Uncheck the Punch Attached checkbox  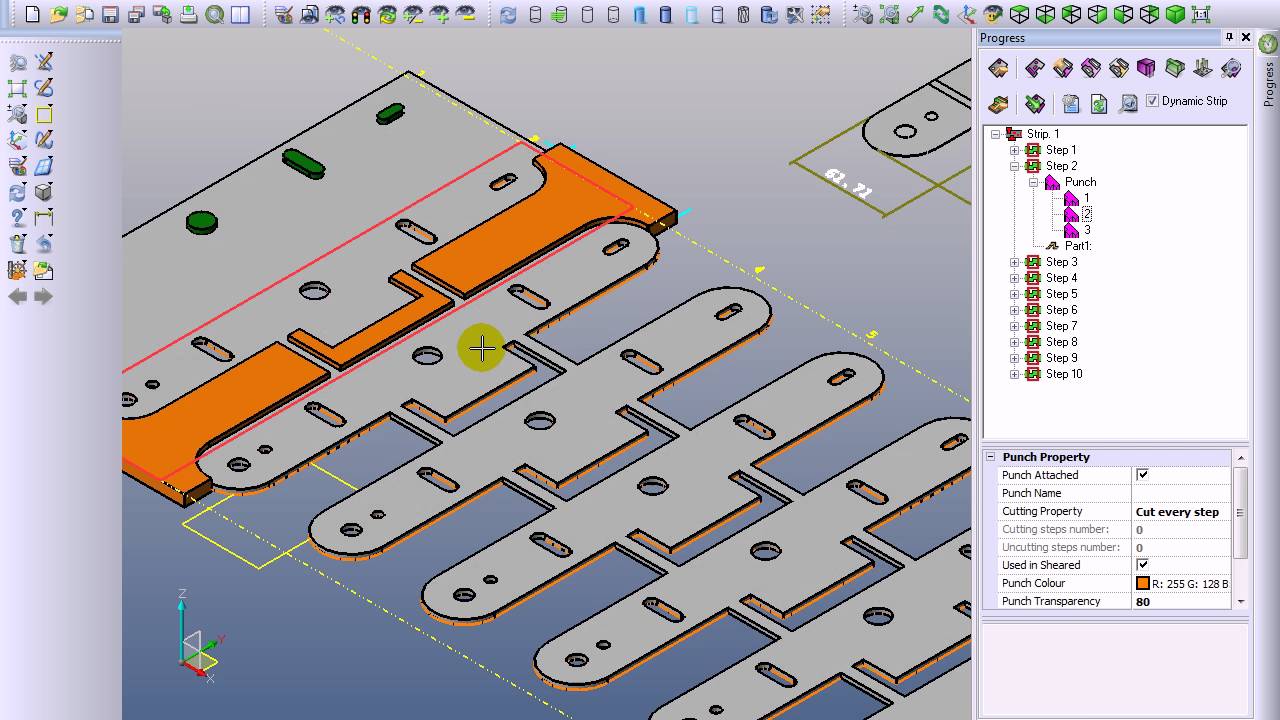pyautogui.click(x=1142, y=475)
